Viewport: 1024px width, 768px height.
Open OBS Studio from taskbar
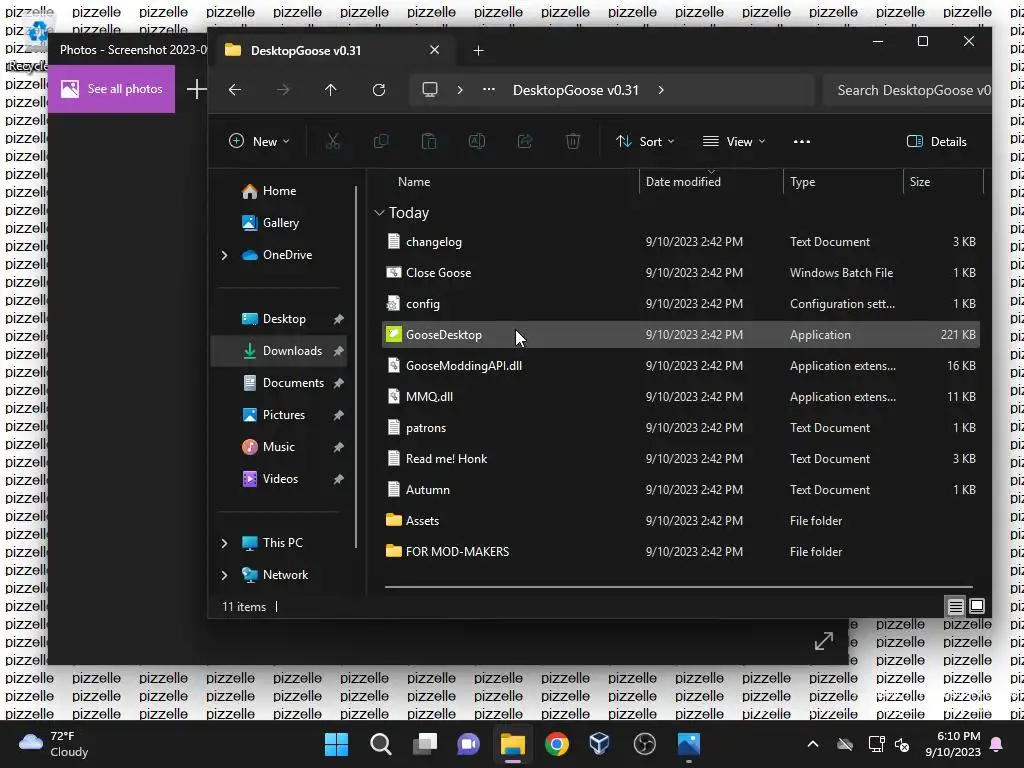pyautogui.click(x=645, y=744)
